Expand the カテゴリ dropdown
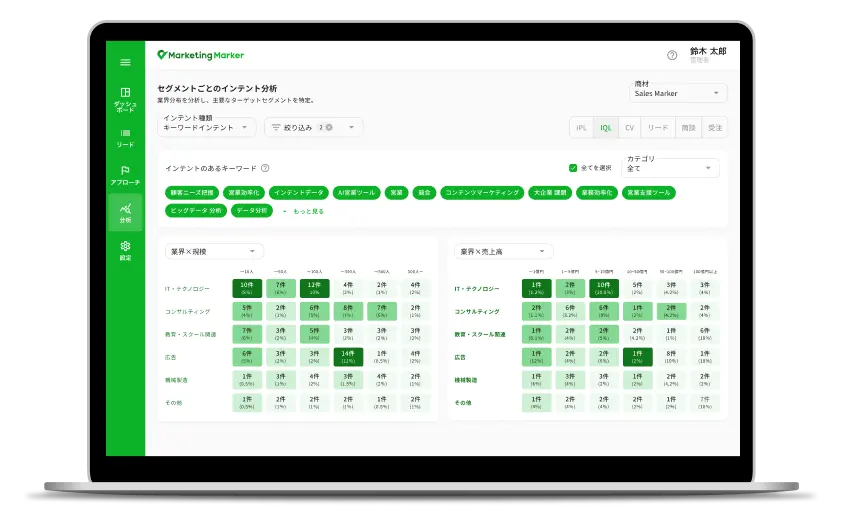This screenshot has height=520, width=842. pos(672,168)
